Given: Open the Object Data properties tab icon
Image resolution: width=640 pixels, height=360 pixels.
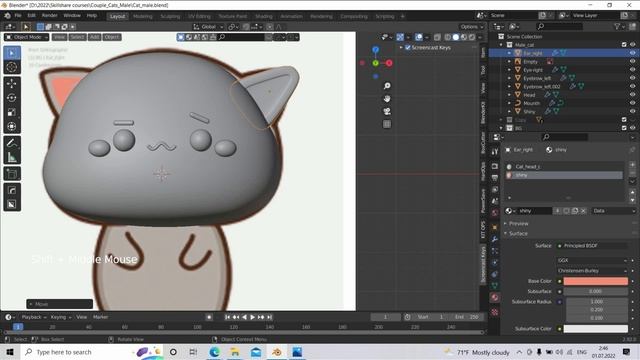Looking at the screenshot, I should tap(495, 286).
